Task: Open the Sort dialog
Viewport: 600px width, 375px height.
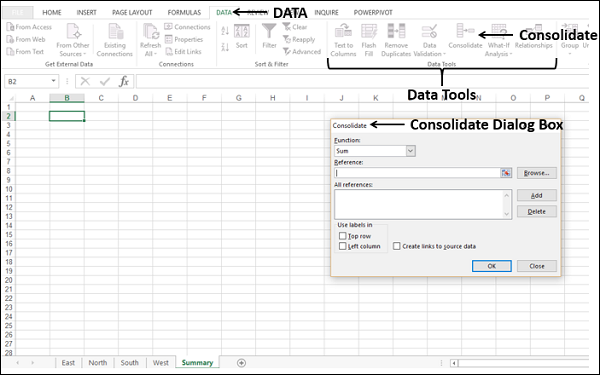Action: click(241, 37)
